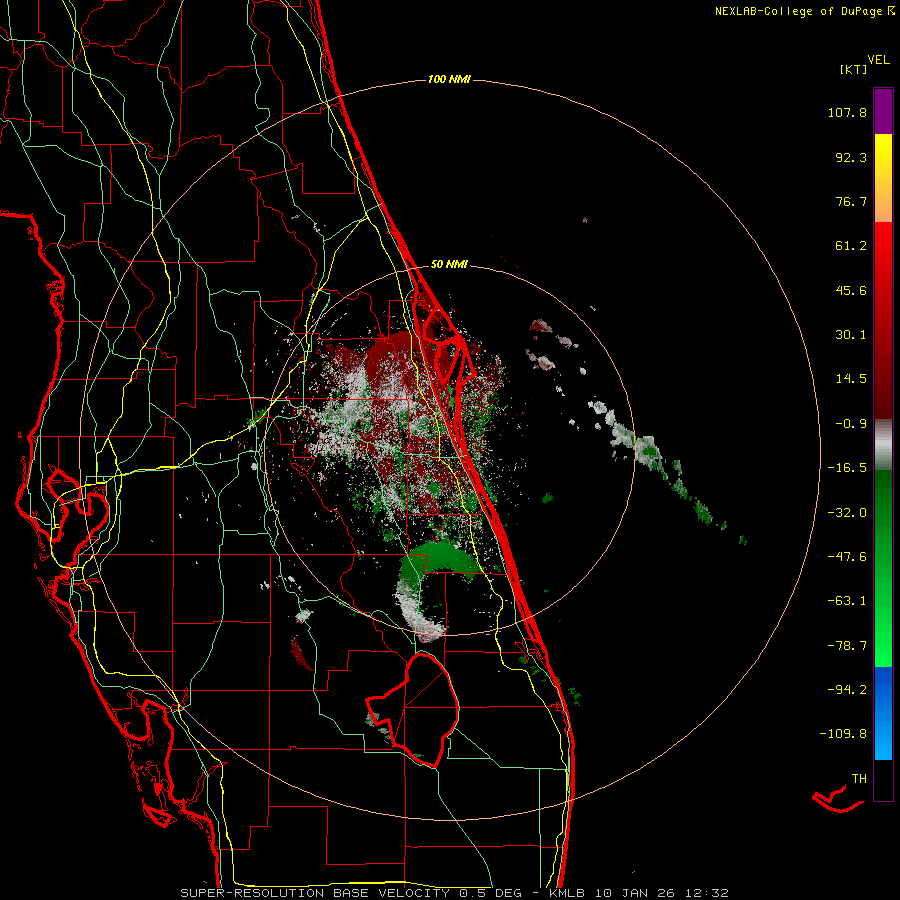The image size is (900, 900).
Task: Pick the bright red segment near 61.2
Action: (883, 247)
